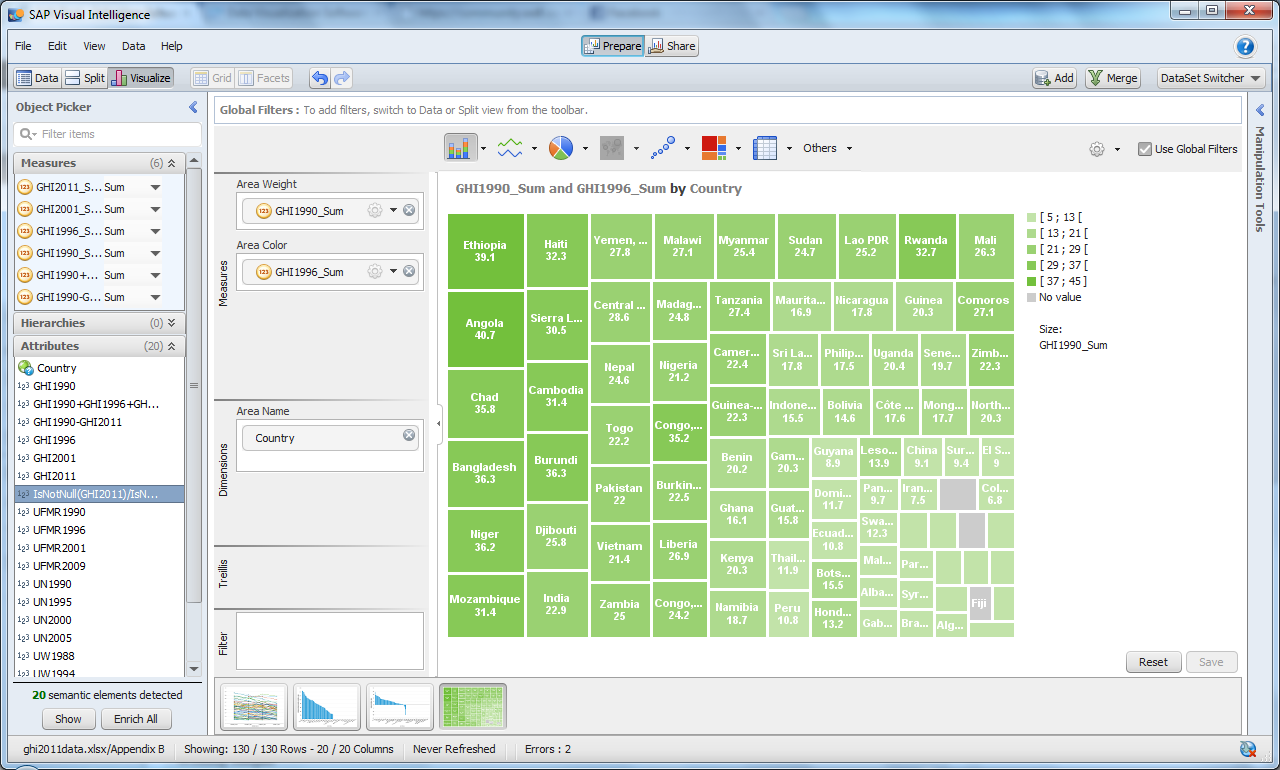Open the Data menu
1280x770 pixels.
(x=133, y=46)
